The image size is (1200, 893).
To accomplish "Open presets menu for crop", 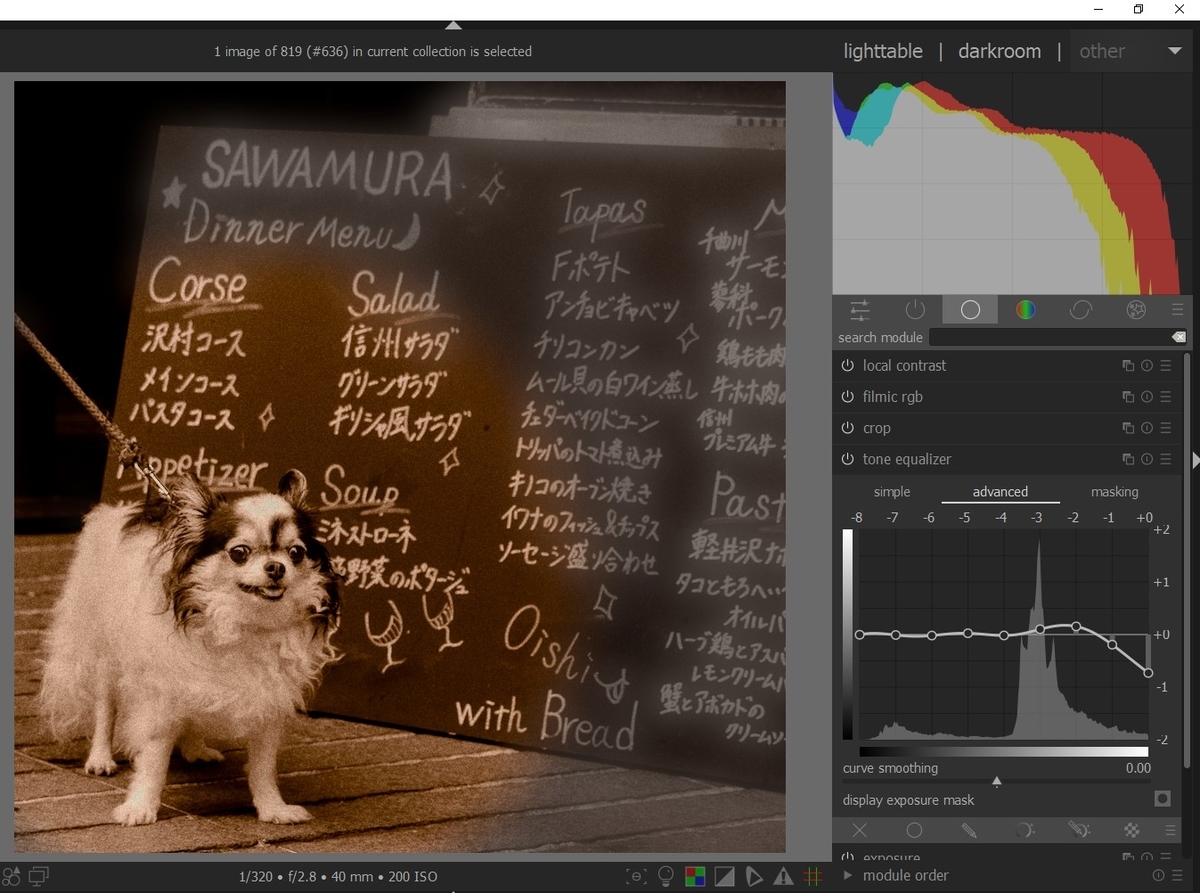I will pos(1166,428).
